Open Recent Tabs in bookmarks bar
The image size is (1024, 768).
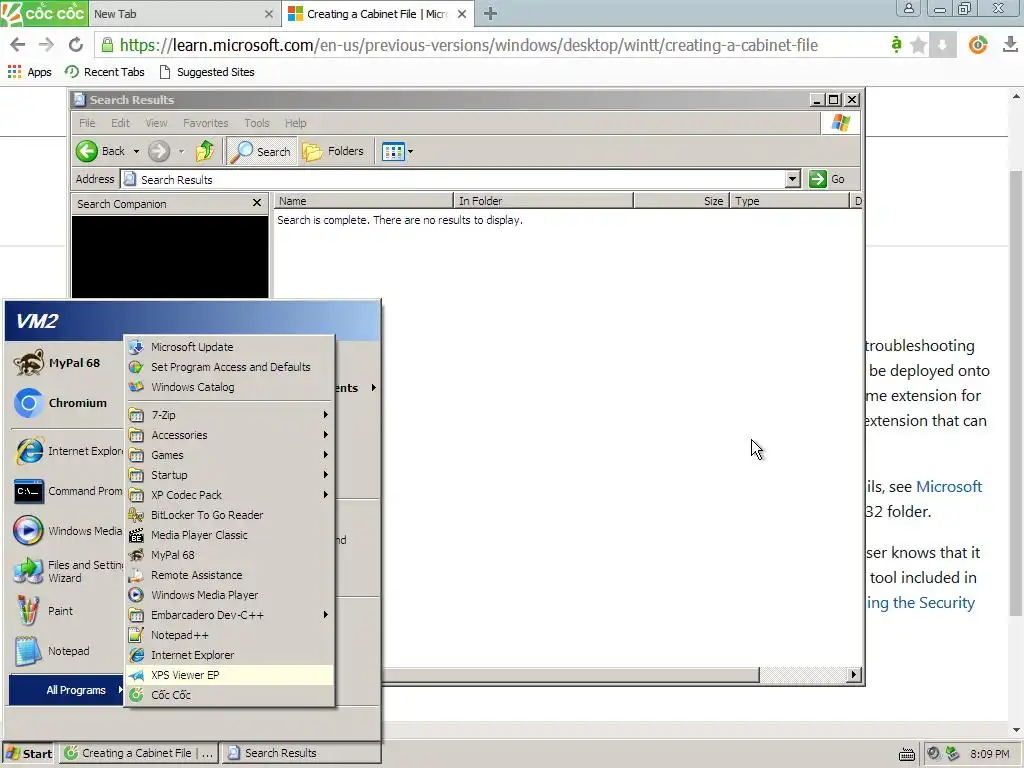coord(104,72)
